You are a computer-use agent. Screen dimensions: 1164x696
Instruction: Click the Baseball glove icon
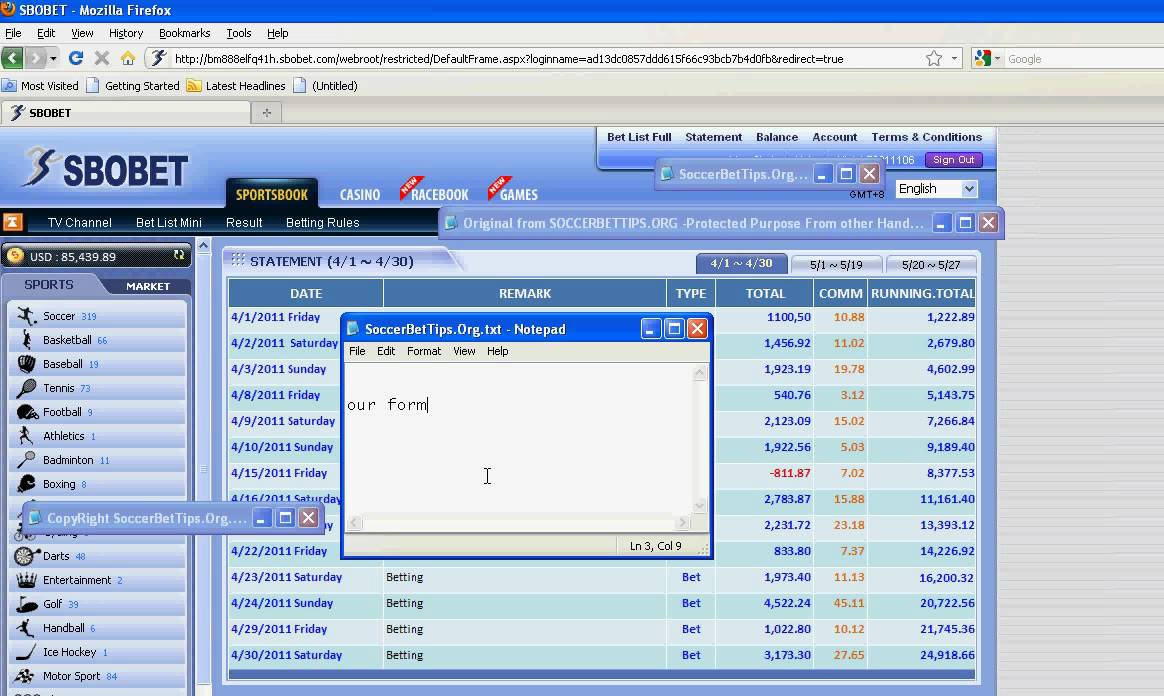tap(27, 364)
